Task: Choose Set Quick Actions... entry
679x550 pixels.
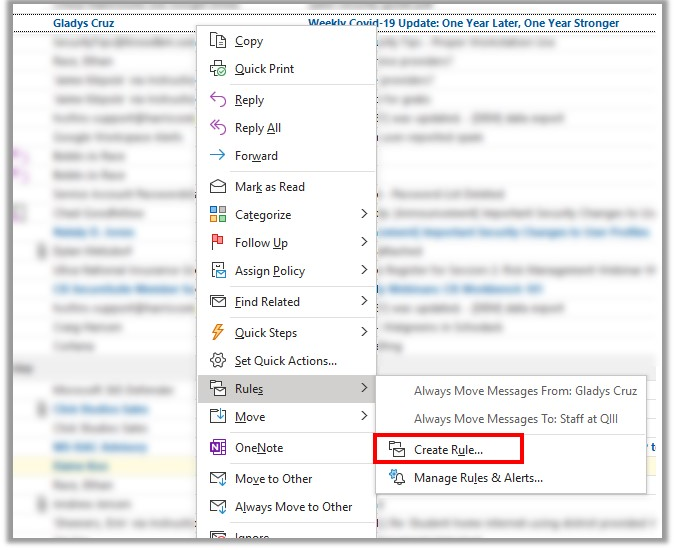Action: pyautogui.click(x=287, y=360)
